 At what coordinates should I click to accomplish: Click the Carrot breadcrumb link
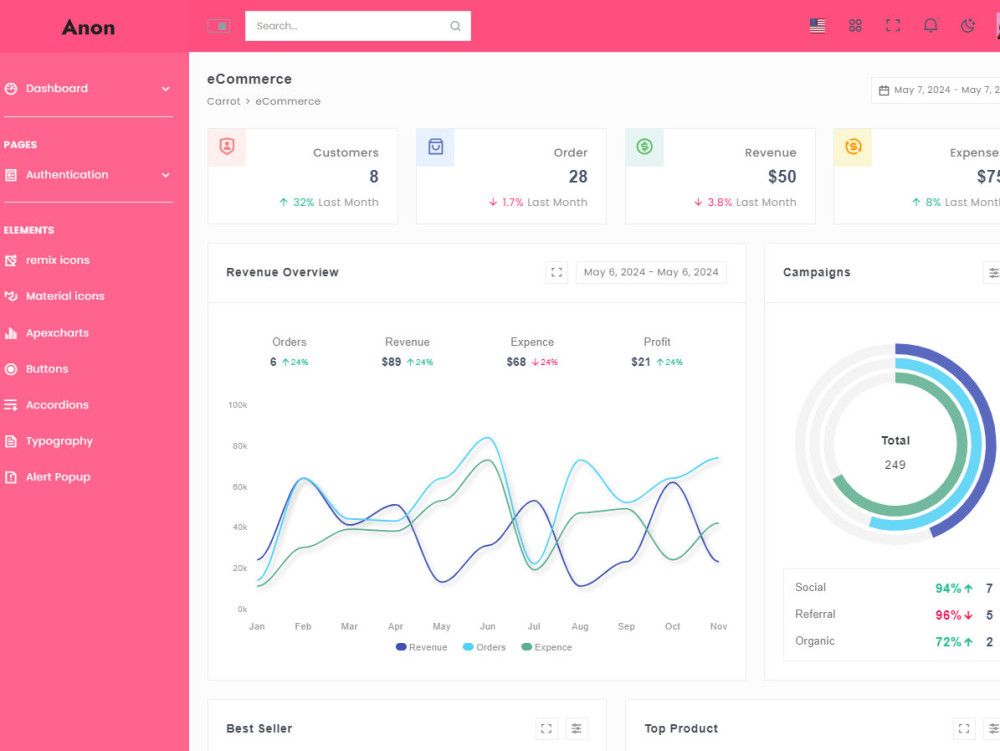pos(223,101)
